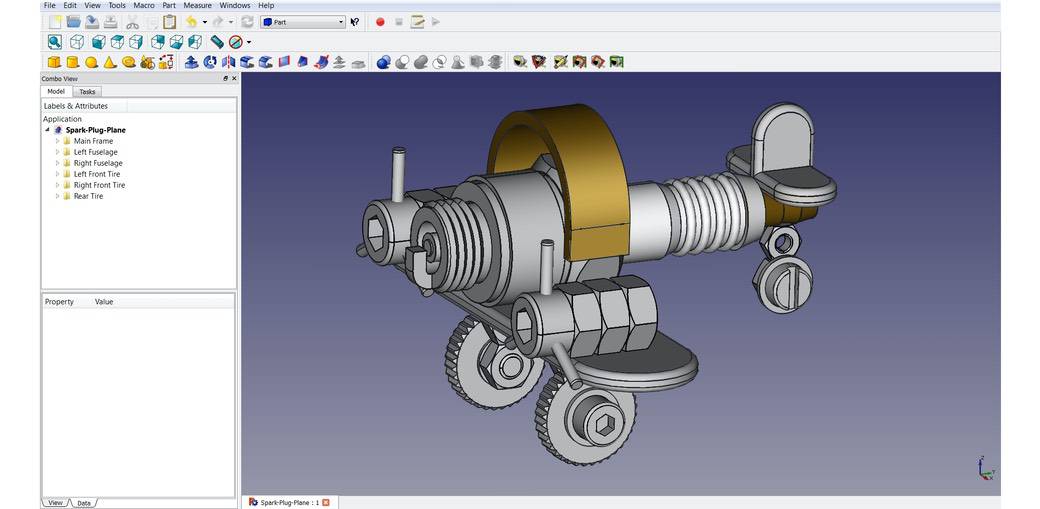This screenshot has width=1040, height=509.
Task: Switch to the Tasks tab
Action: (x=88, y=92)
